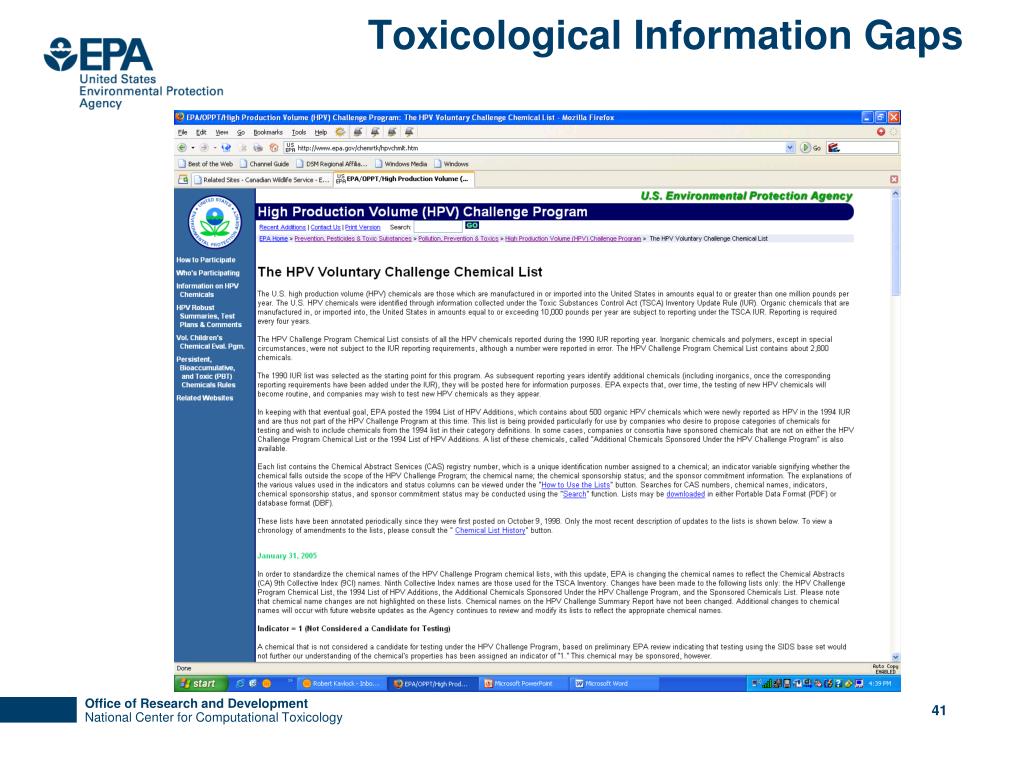Open Vol. Children's Chemical Eval. Pgm. link
This screenshot has width=1024, height=768.
click(210, 342)
